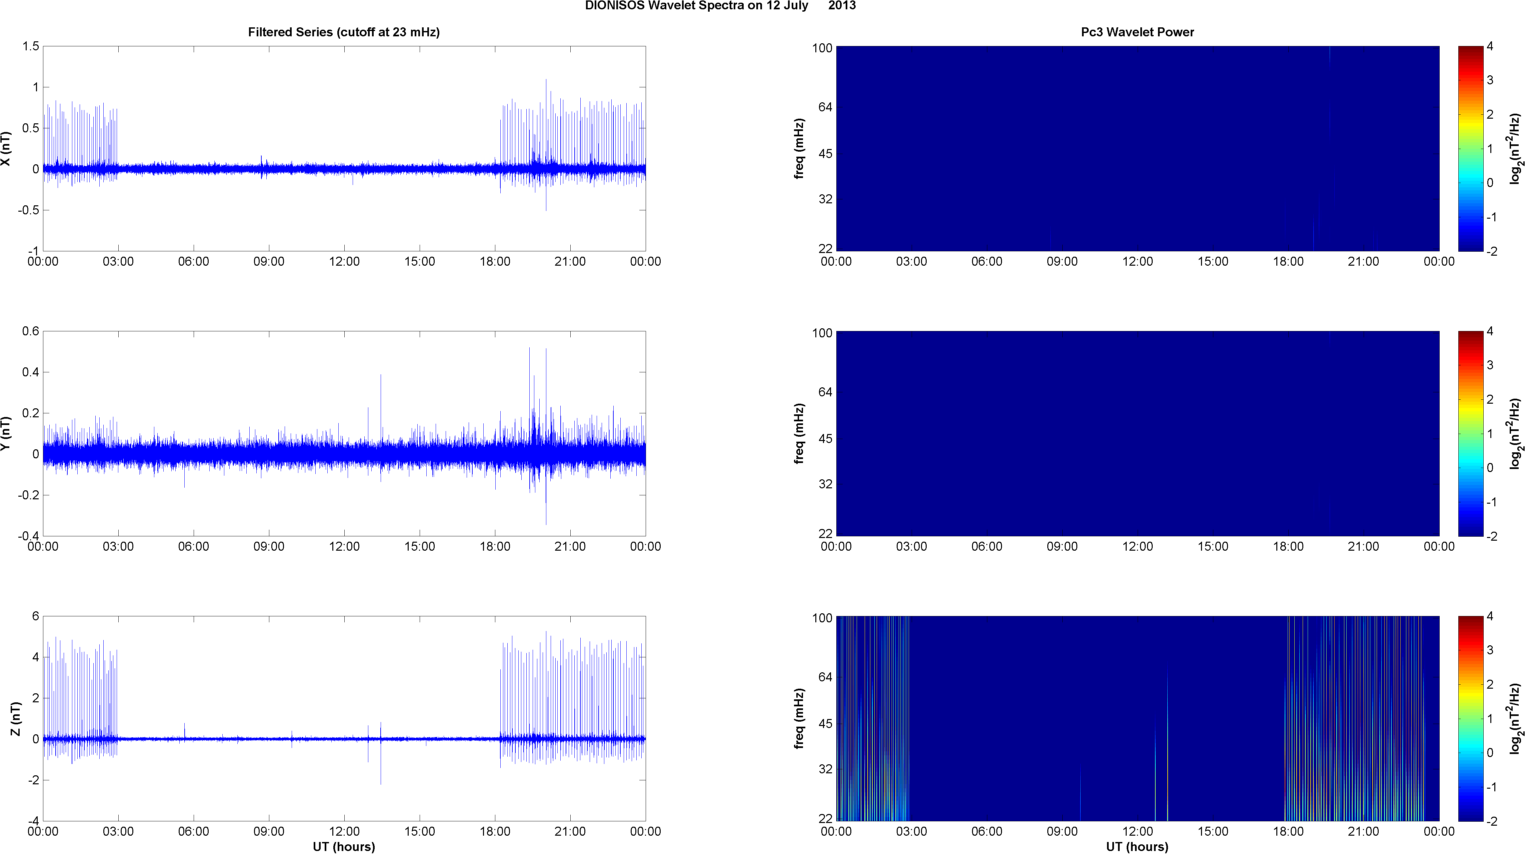Click the "0.6" tick on the Y (nT) axis
Image resolution: width=1525 pixels, height=854 pixels.
coord(30,332)
